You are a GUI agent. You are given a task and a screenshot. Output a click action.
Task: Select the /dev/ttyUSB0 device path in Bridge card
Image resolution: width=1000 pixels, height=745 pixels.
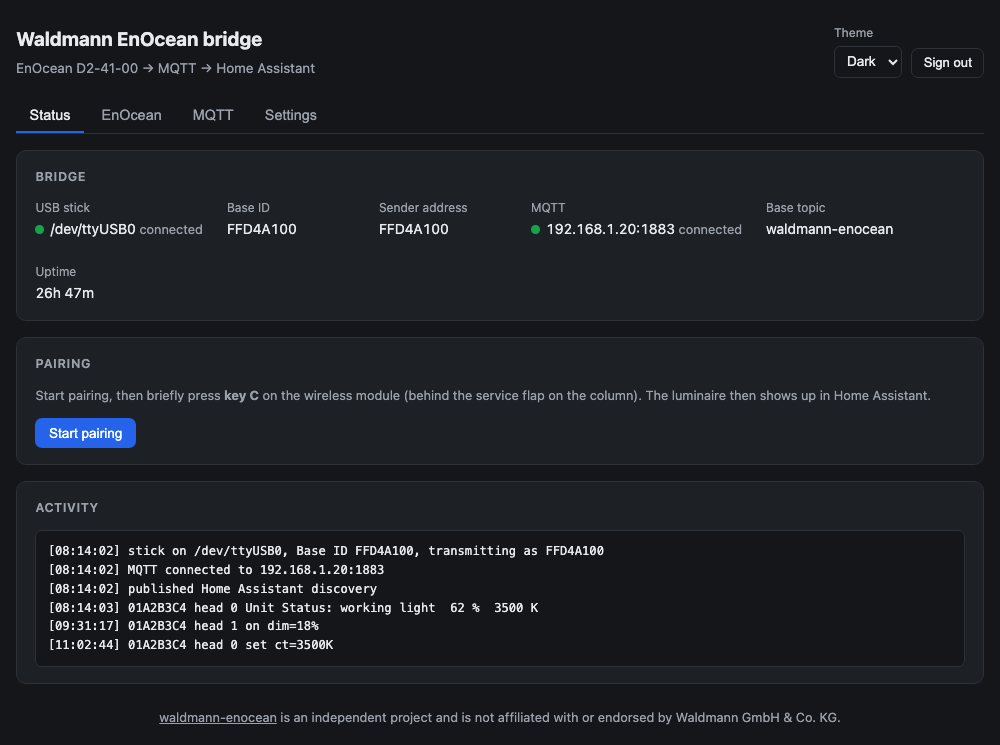tap(93, 229)
